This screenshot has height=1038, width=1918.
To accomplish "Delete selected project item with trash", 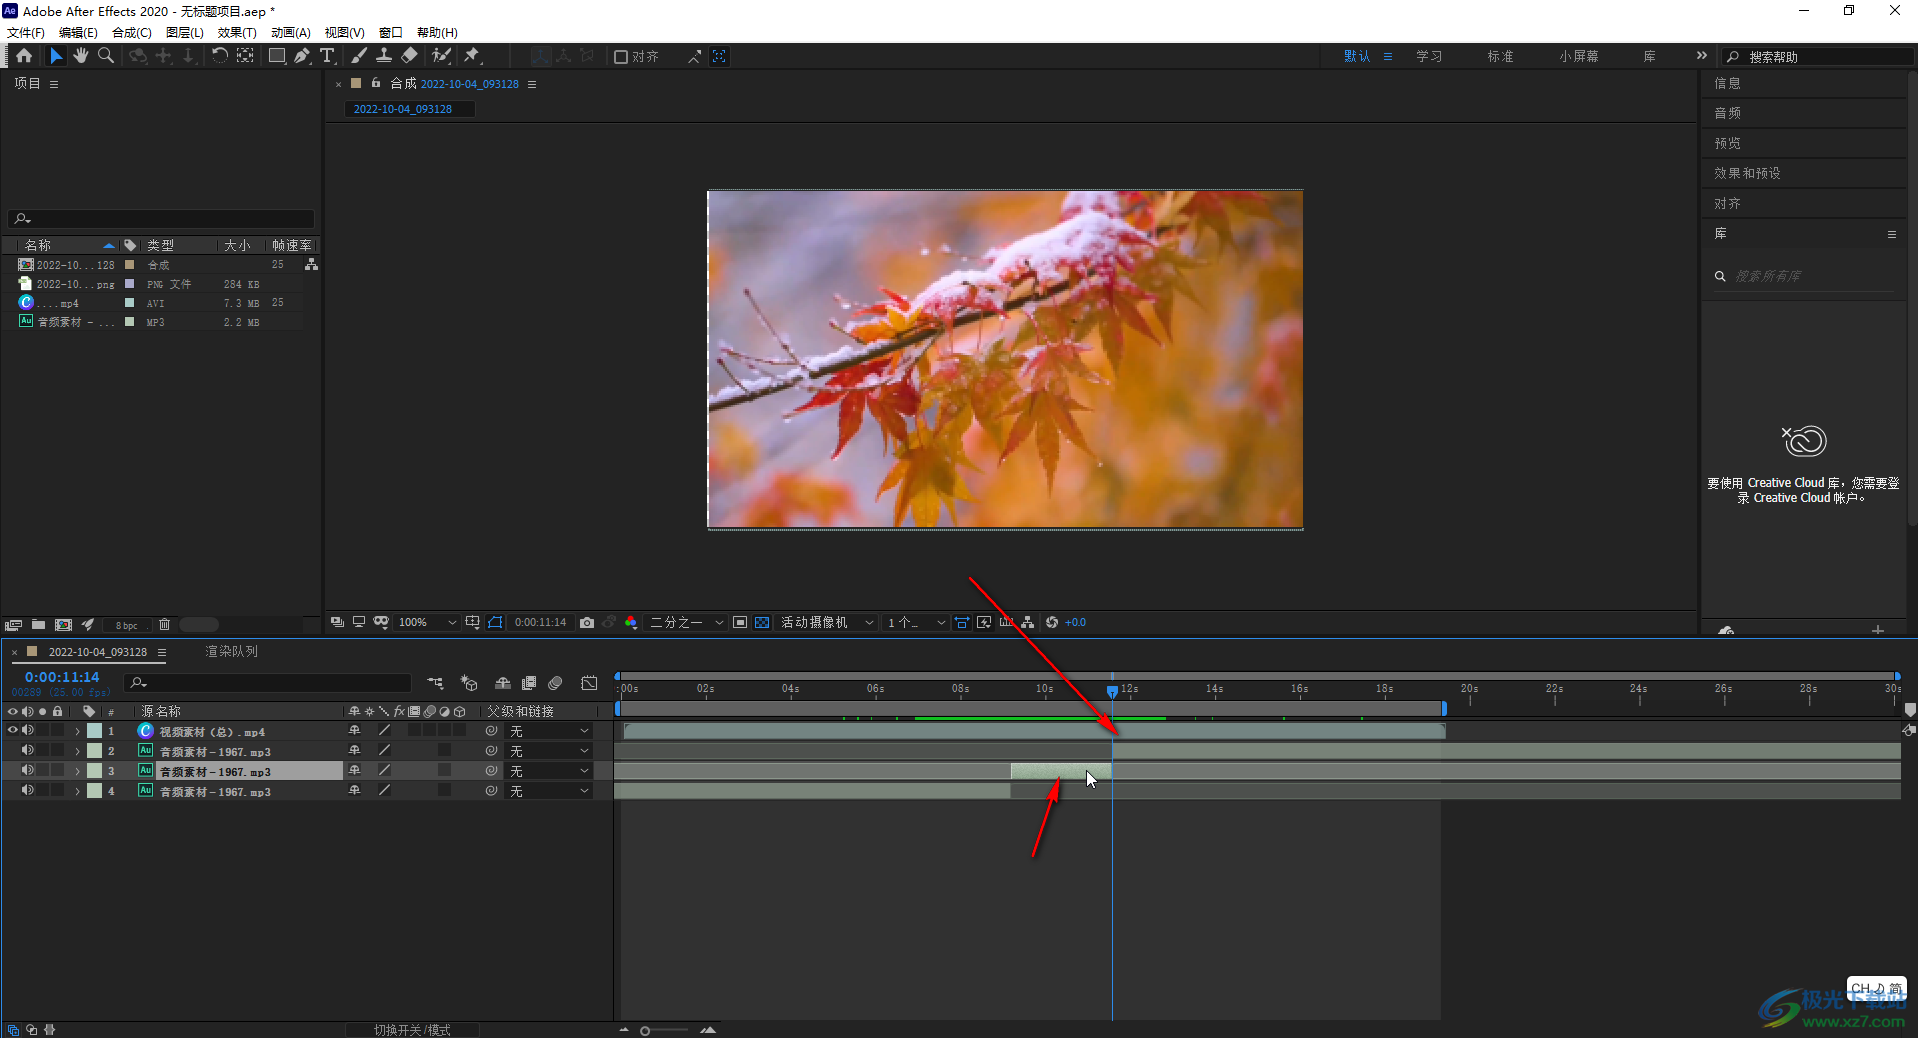I will (164, 625).
